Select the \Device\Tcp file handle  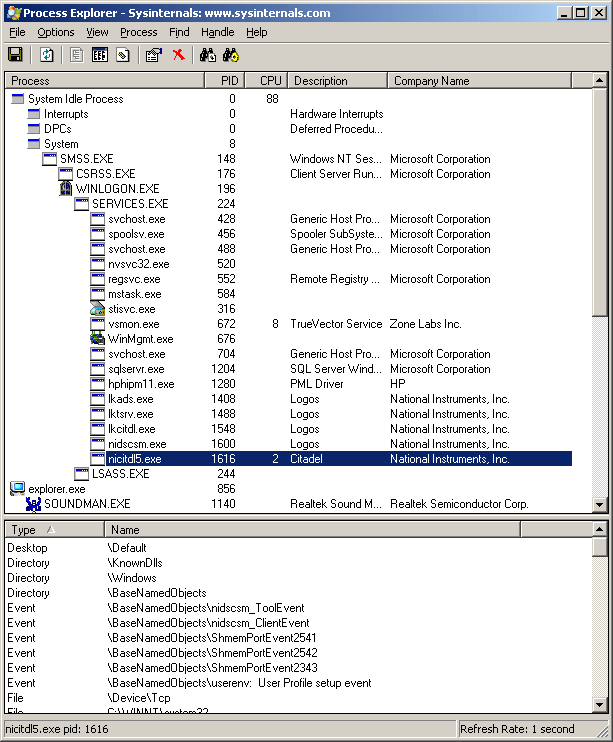tap(139, 698)
